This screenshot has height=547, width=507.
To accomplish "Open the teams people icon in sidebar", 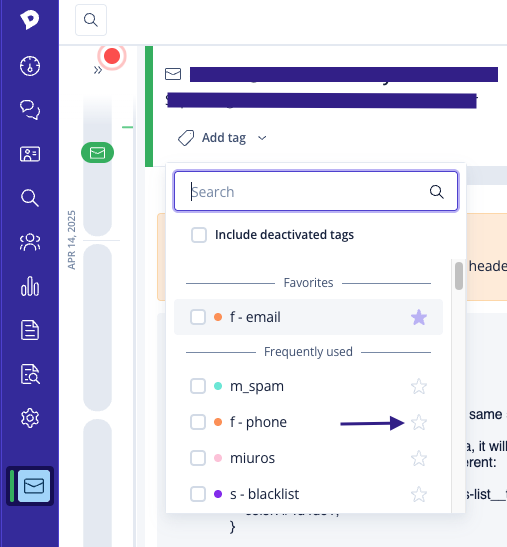I will (30, 242).
